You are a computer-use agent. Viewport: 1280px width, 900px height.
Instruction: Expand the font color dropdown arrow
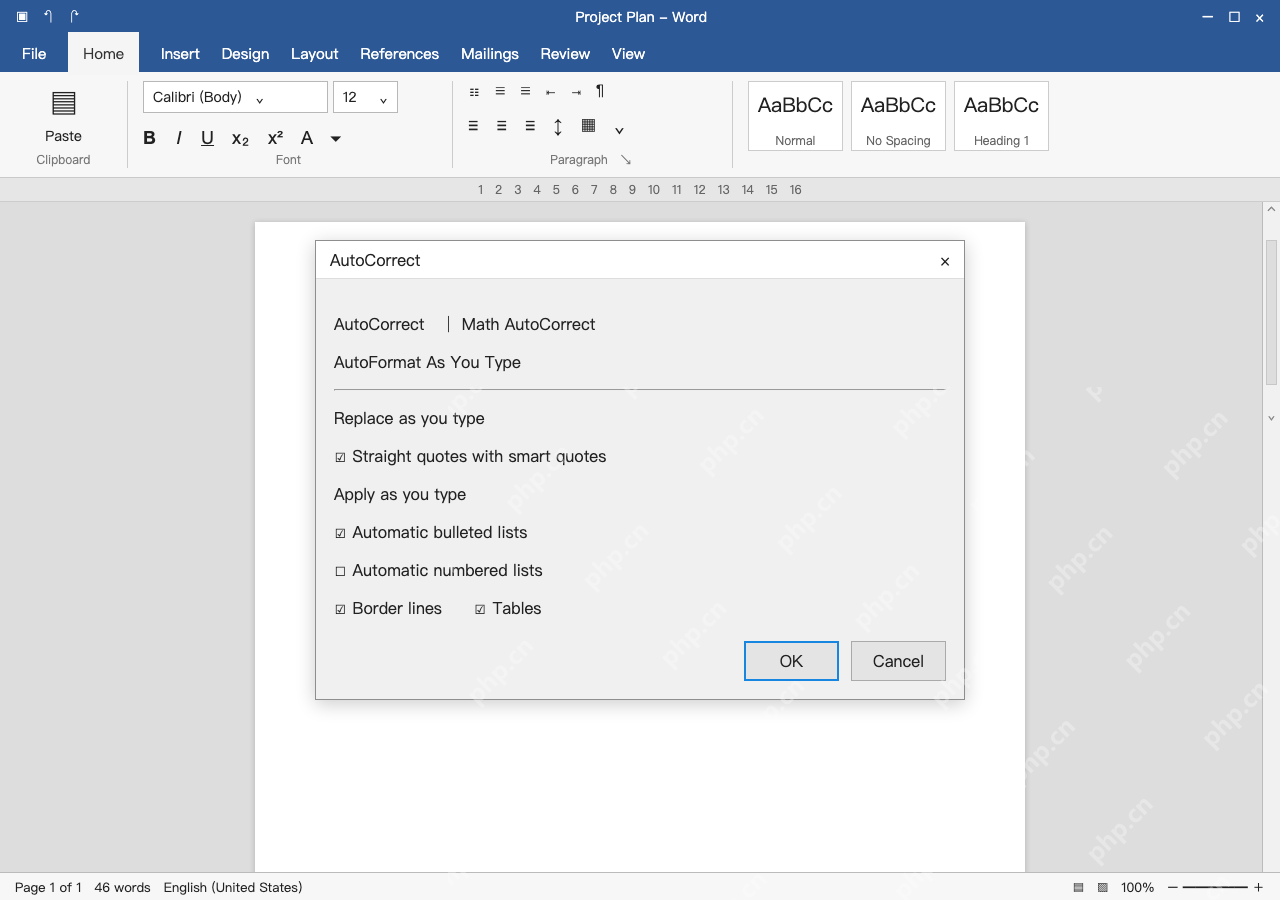click(336, 139)
